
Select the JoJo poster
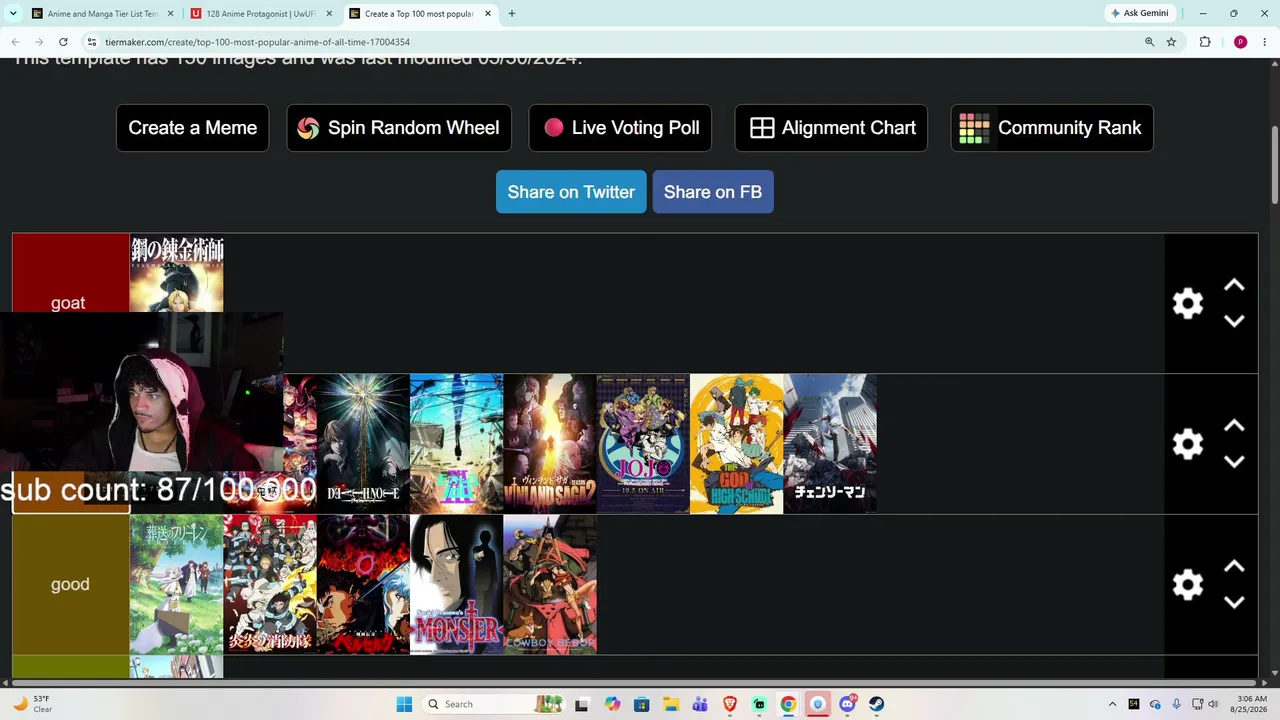(x=643, y=444)
